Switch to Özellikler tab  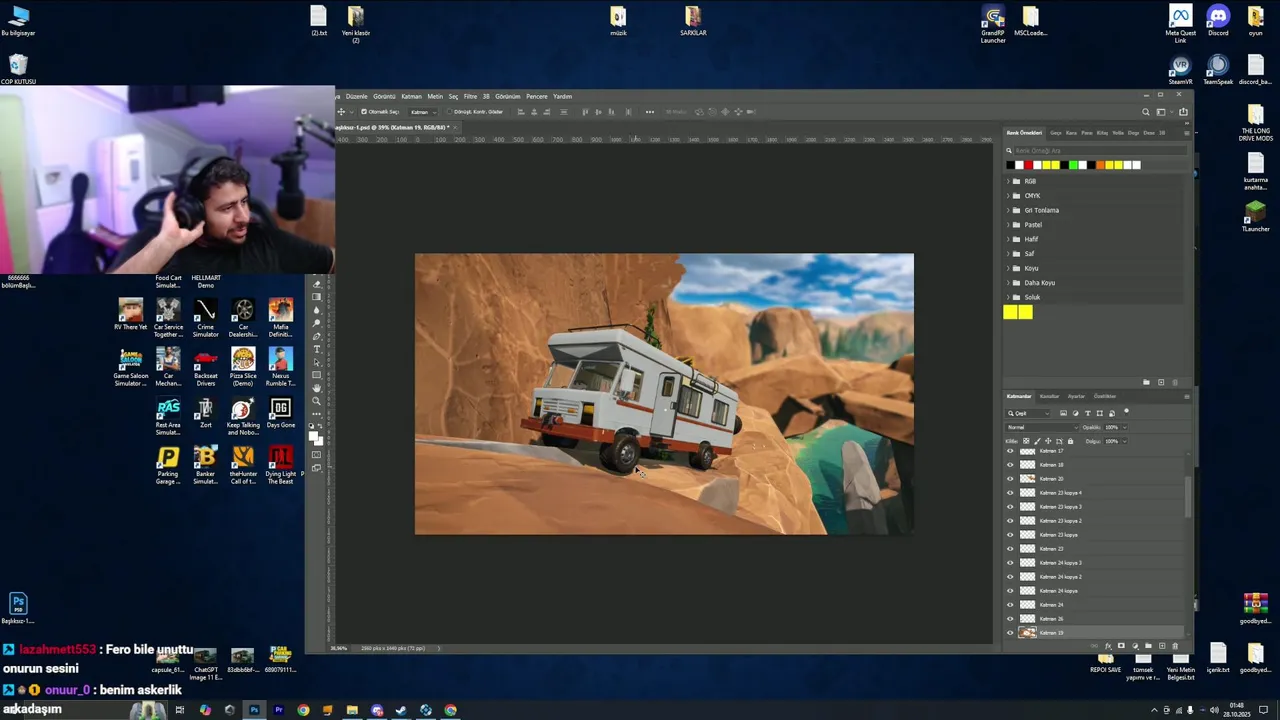(x=1105, y=397)
